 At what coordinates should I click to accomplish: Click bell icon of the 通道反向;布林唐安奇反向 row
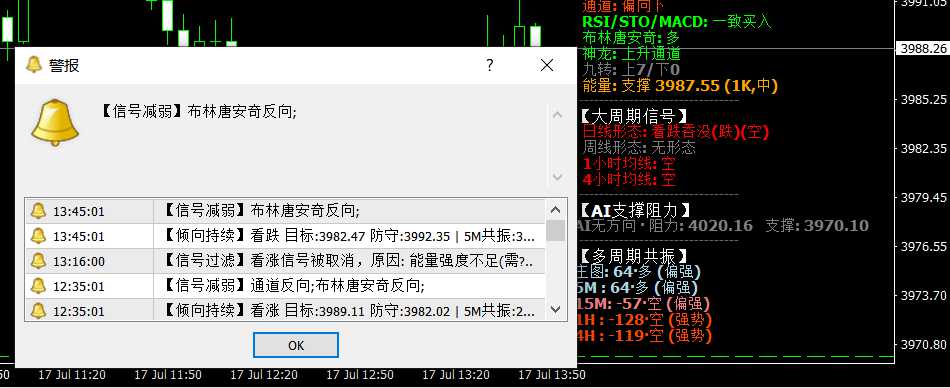coord(38,286)
